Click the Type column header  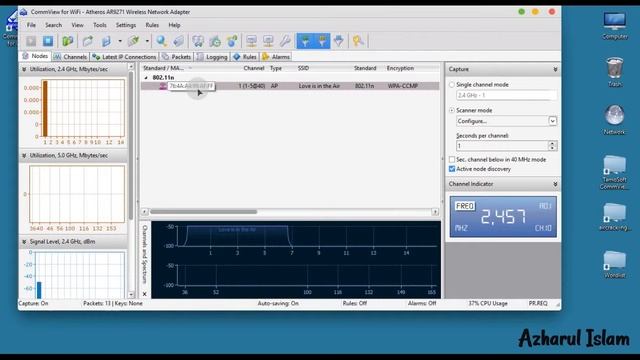pos(276,68)
